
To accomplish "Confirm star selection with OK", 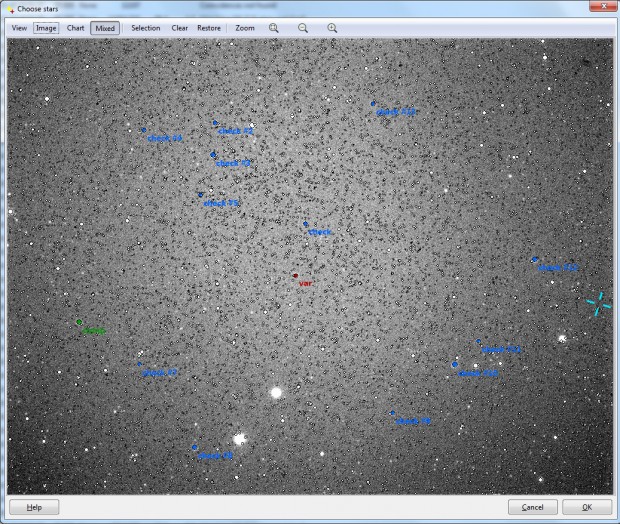I will (x=587, y=507).
